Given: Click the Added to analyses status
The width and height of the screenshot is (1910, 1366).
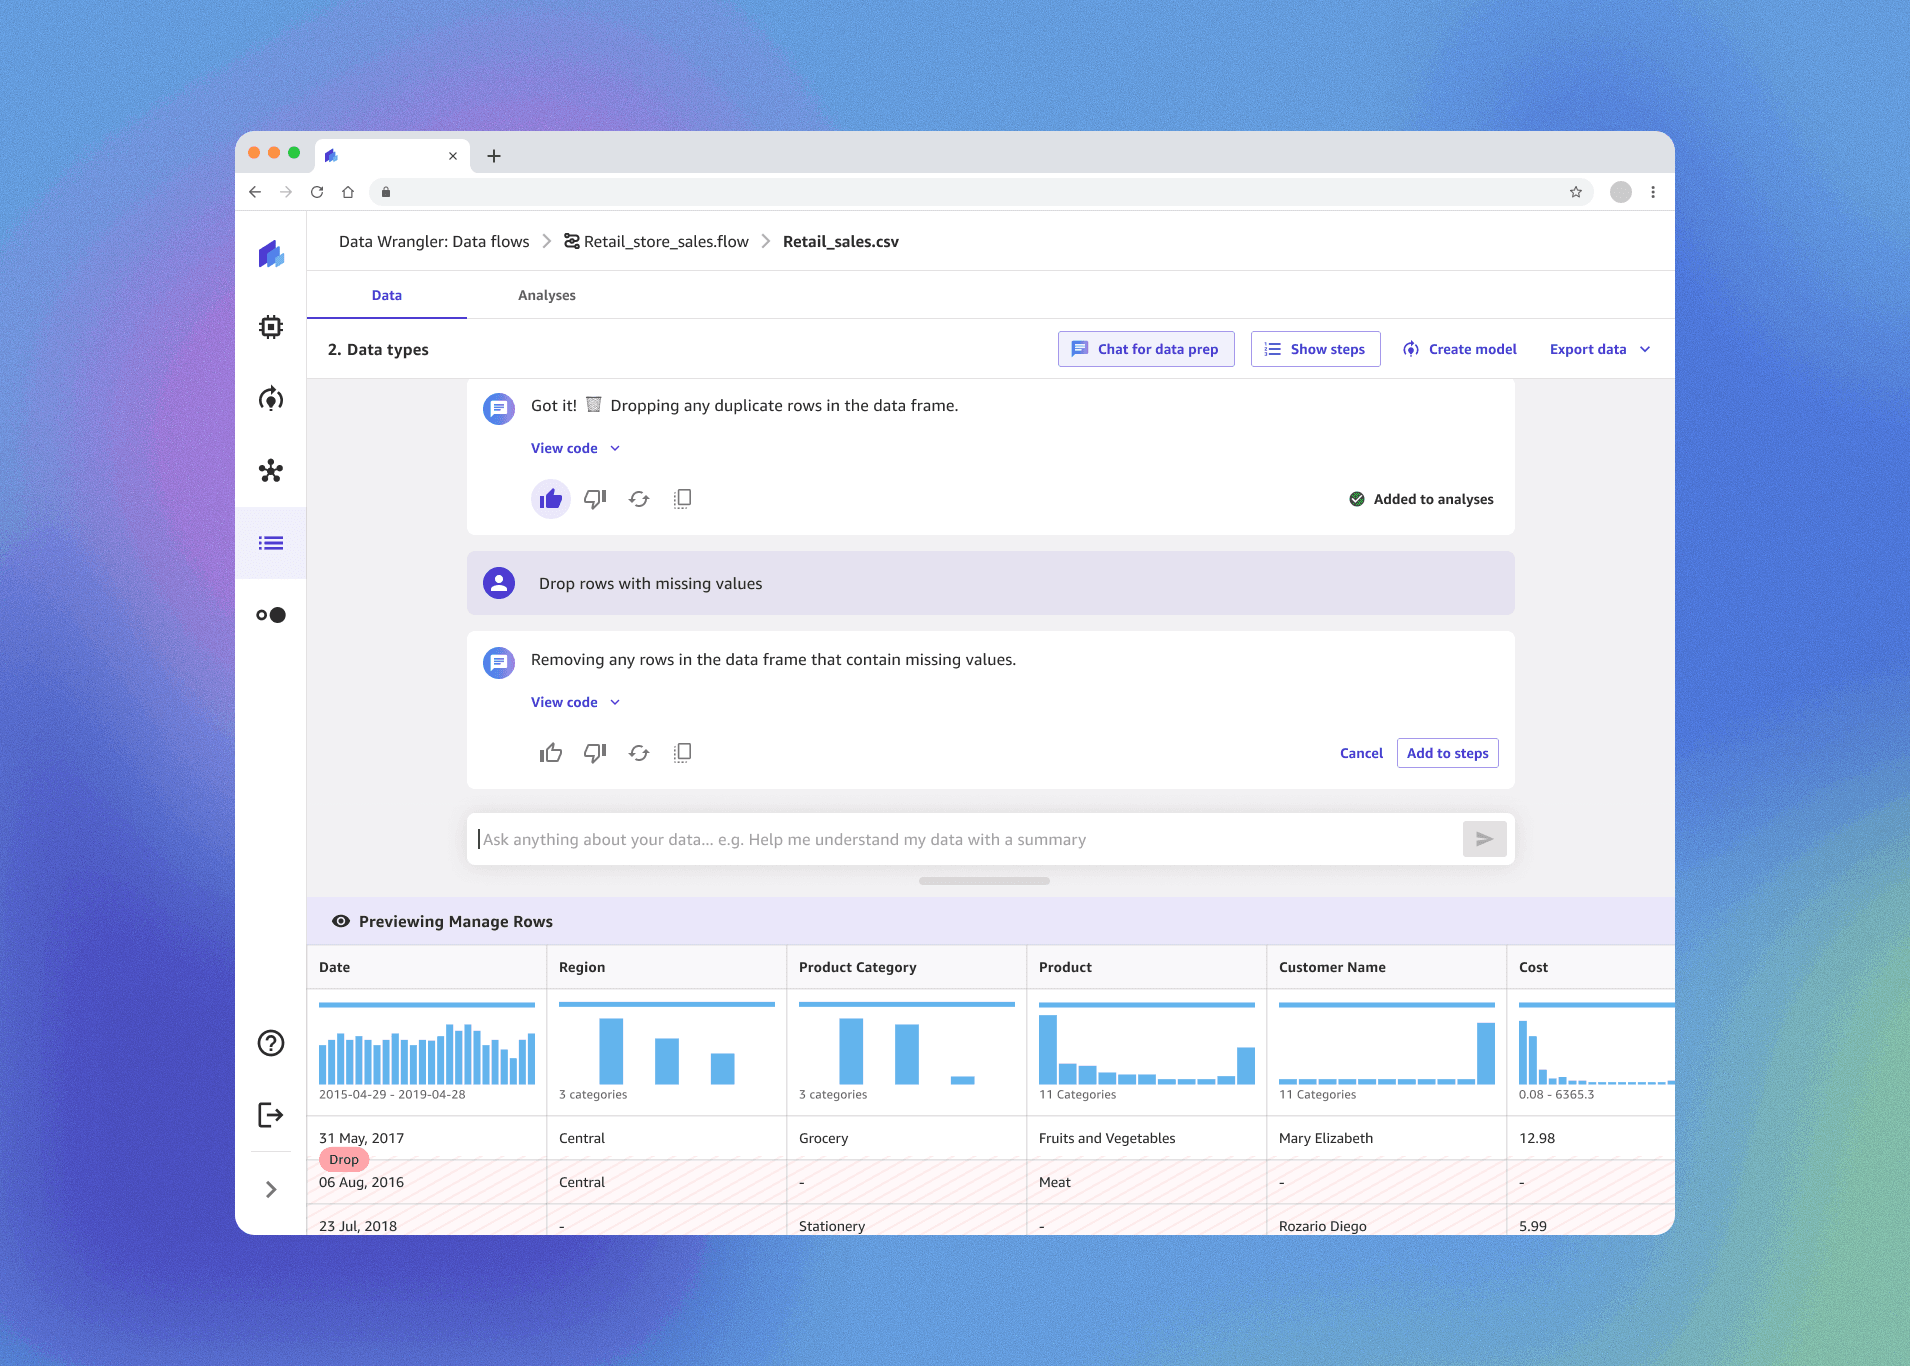Looking at the screenshot, I should click(1421, 499).
